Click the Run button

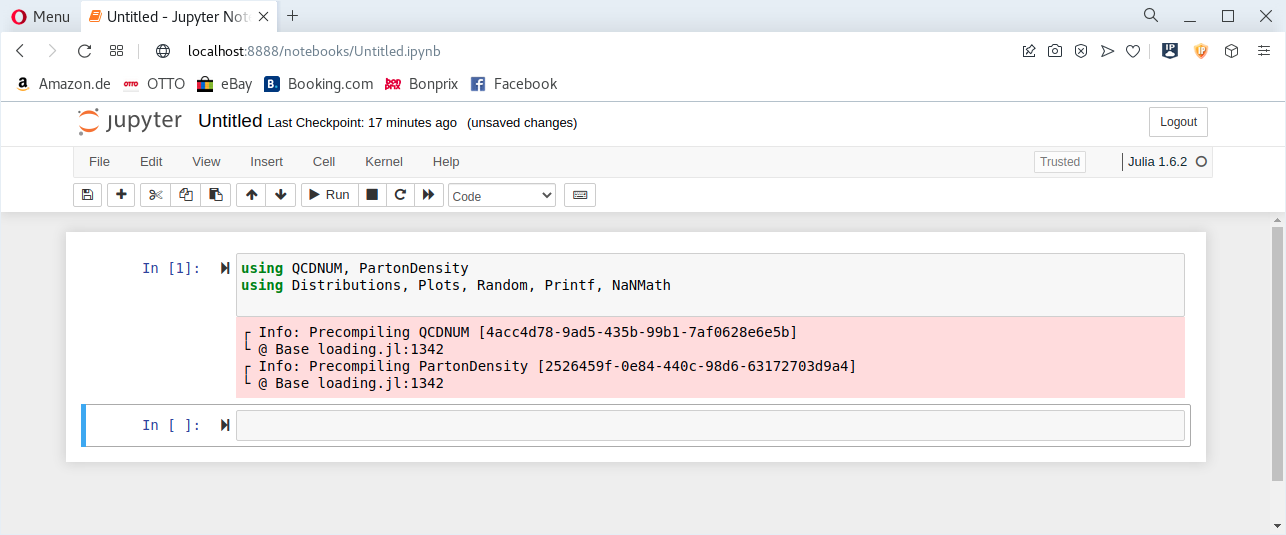click(327, 195)
